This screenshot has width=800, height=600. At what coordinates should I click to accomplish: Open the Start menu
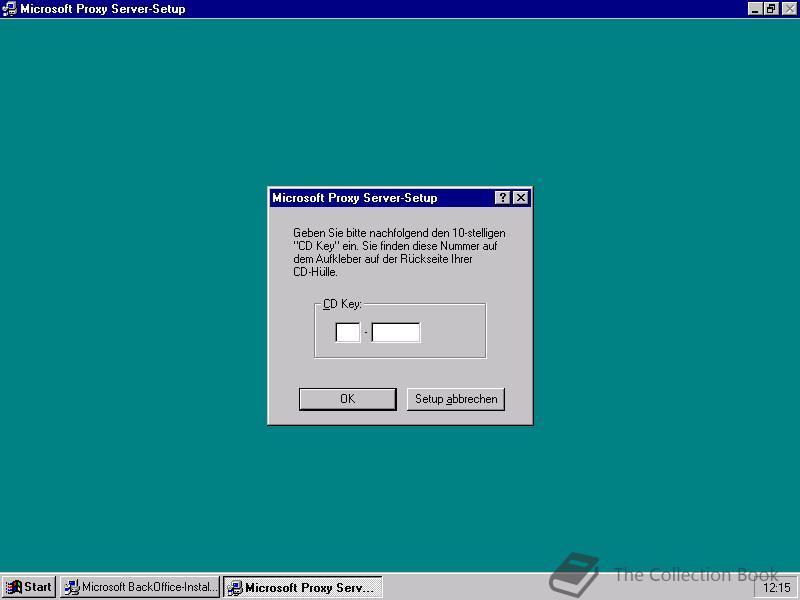click(29, 587)
